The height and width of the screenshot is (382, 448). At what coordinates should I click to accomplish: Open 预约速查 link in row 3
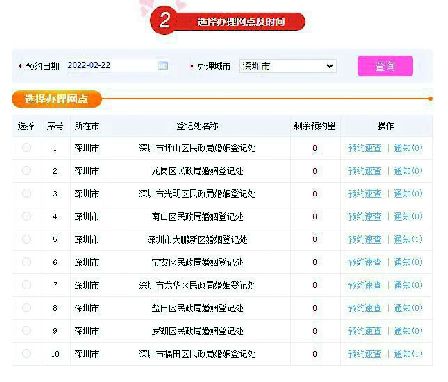364,194
